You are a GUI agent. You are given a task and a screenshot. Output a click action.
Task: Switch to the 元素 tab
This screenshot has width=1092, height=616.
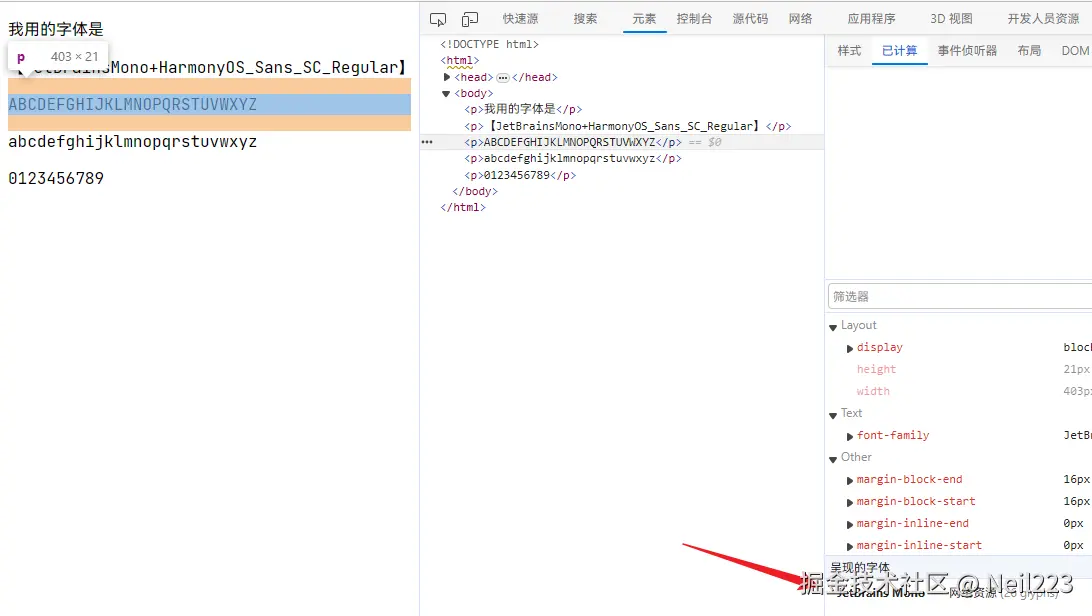pyautogui.click(x=644, y=19)
